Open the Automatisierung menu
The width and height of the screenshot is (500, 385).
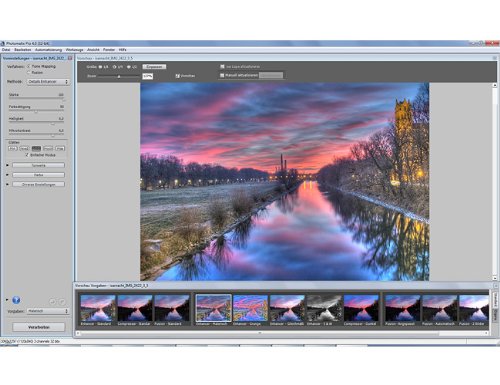[x=49, y=50]
